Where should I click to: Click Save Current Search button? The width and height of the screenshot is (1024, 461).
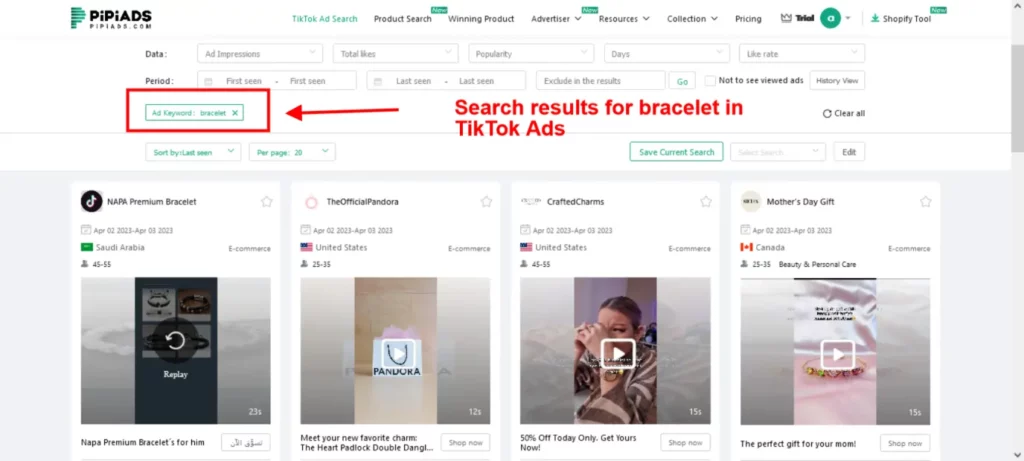coord(677,152)
